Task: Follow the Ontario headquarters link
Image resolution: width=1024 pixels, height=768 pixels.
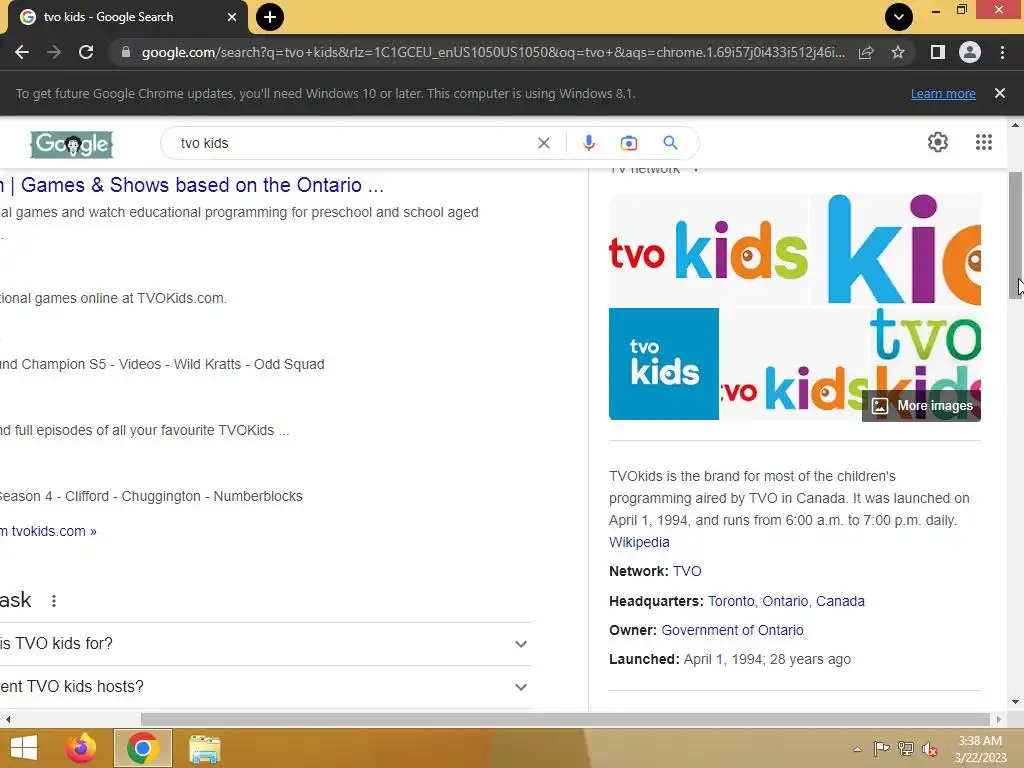Action: pos(785,601)
